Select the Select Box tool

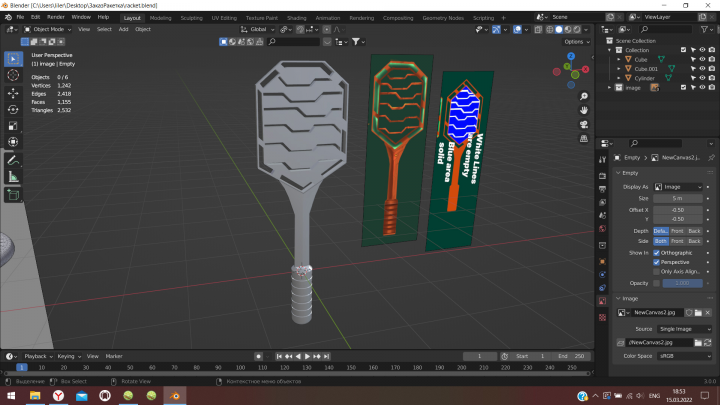click(x=13, y=59)
